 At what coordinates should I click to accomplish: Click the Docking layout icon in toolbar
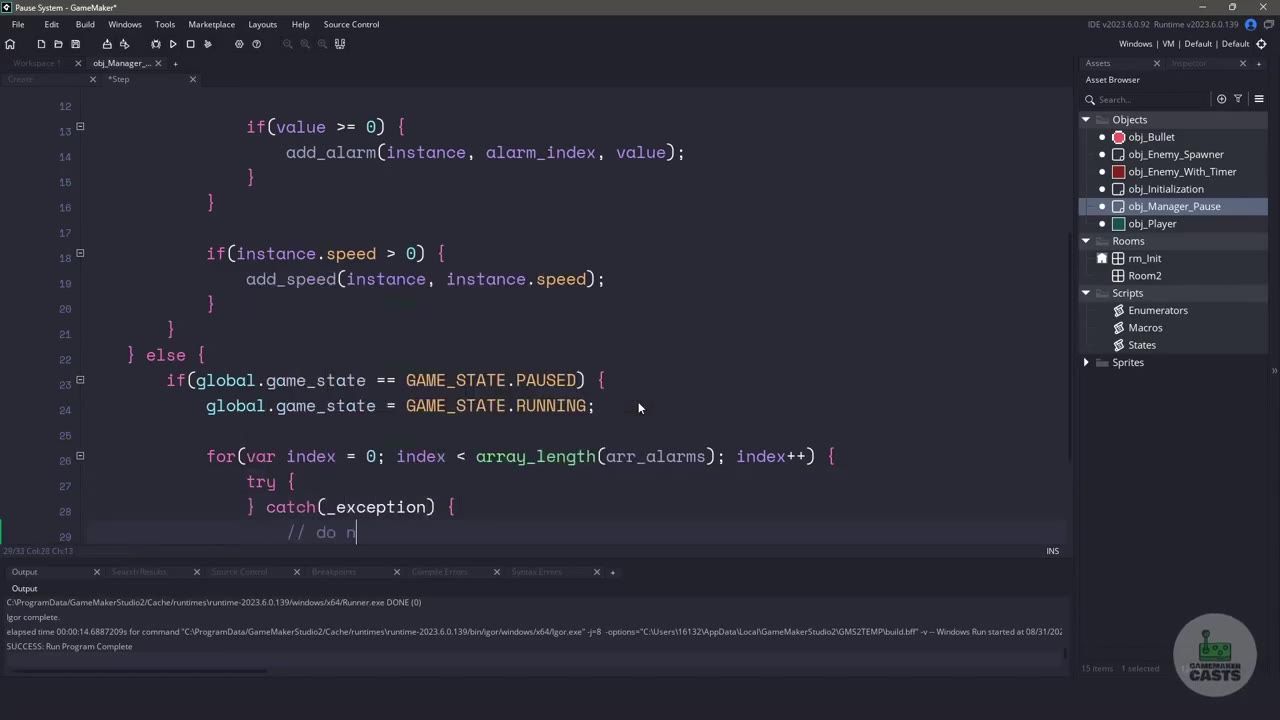340,44
